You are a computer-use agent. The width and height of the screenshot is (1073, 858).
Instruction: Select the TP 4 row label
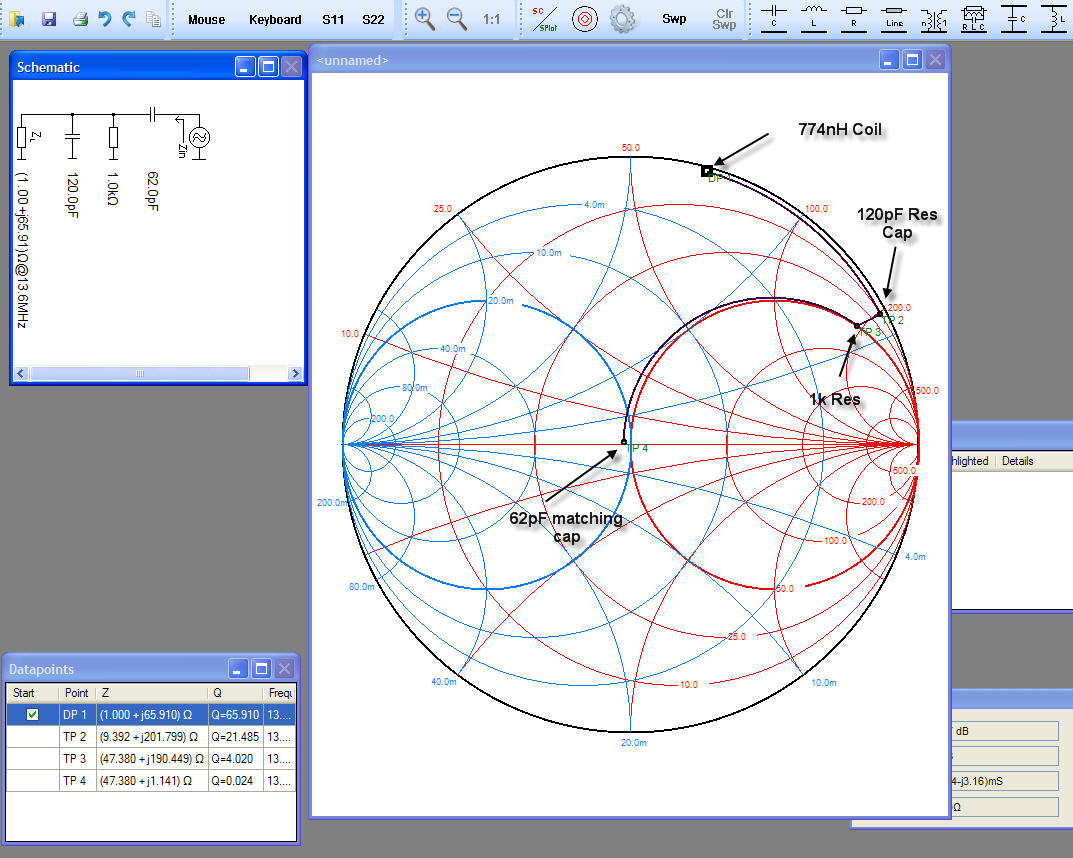[75, 780]
